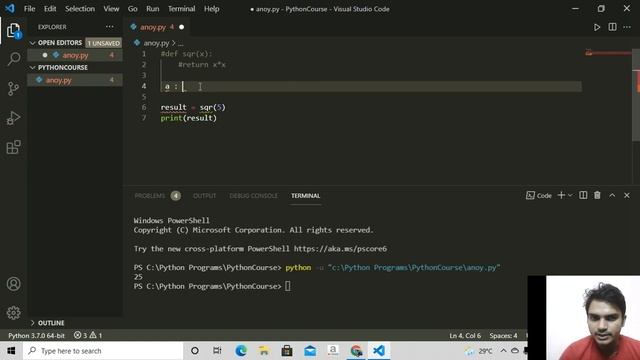The image size is (640, 360).
Task: Open the Run and Debug view
Action: click(x=13, y=118)
